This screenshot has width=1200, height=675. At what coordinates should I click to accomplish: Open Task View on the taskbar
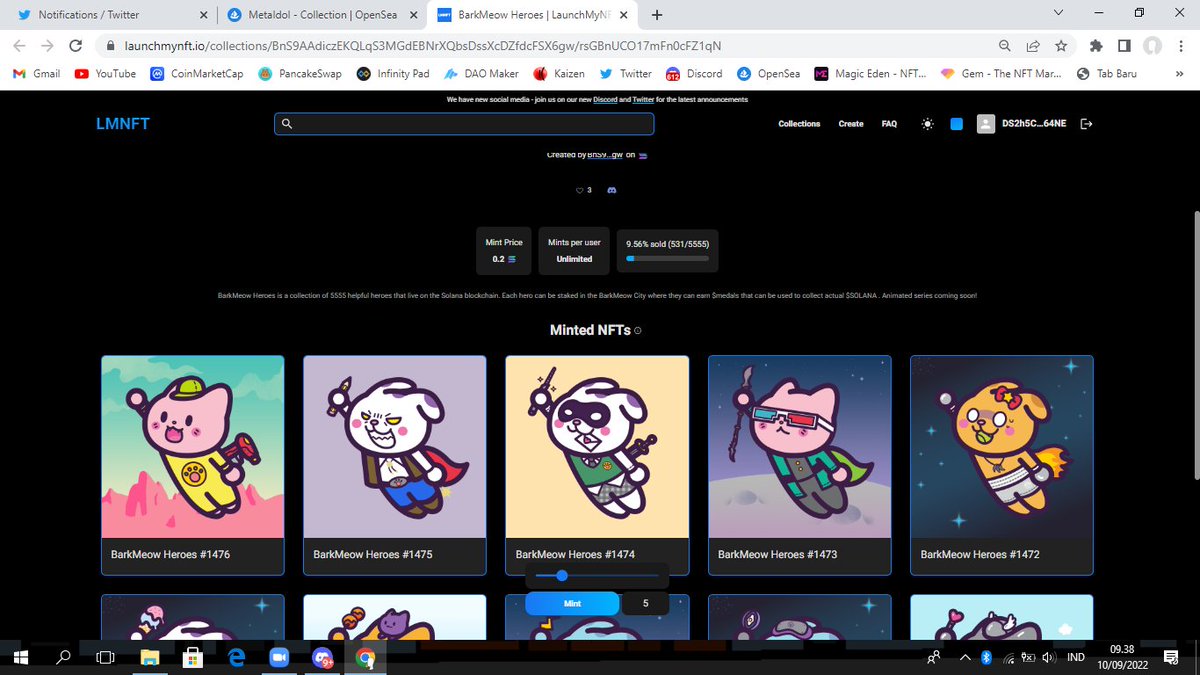(x=105, y=657)
